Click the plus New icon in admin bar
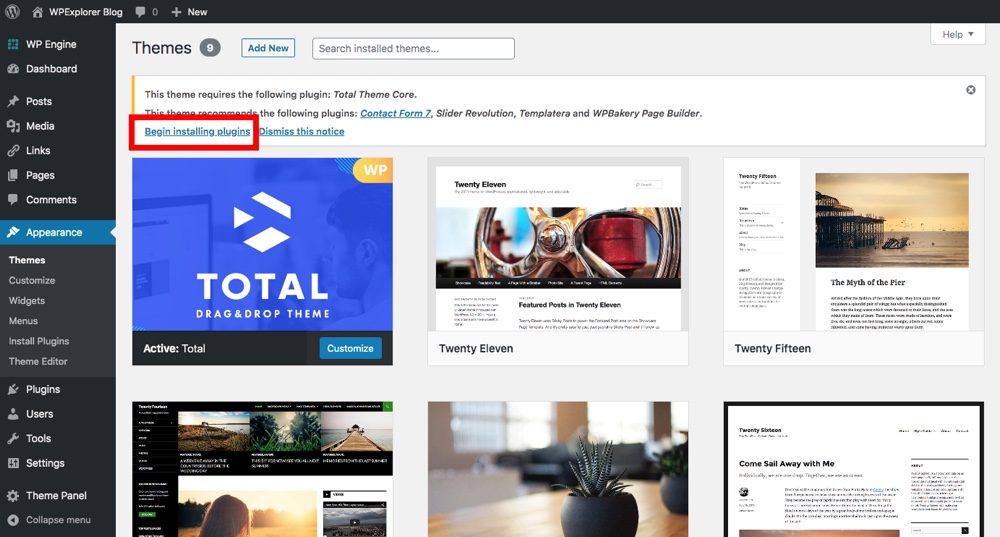 point(177,12)
